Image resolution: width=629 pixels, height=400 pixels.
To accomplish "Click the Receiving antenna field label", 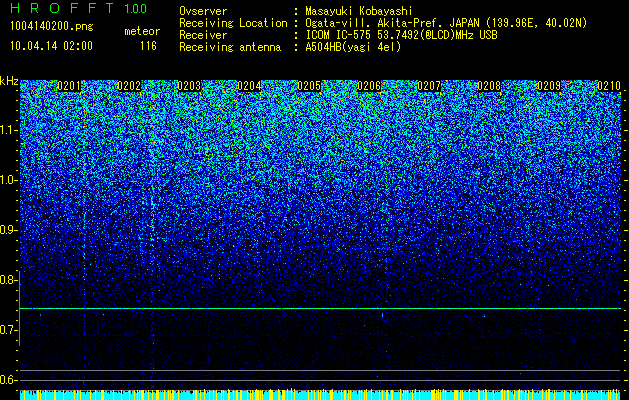I will [x=230, y=47].
